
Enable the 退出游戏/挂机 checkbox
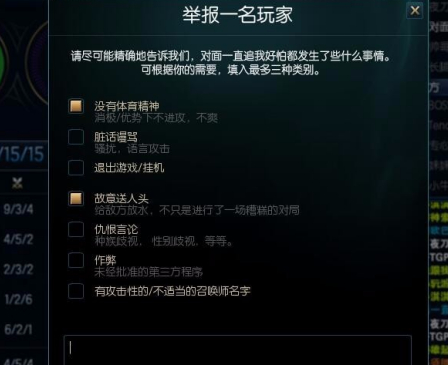click(x=76, y=168)
